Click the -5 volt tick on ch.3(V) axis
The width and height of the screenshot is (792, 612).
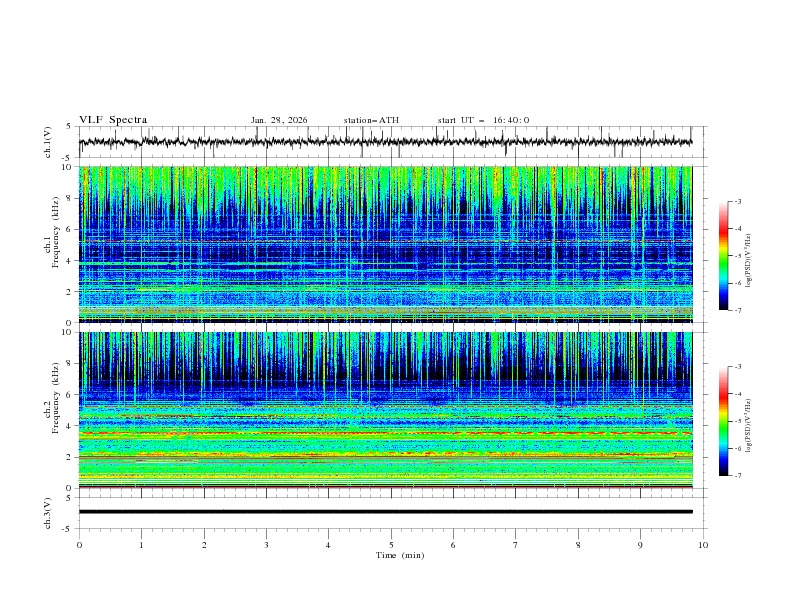click(68, 529)
